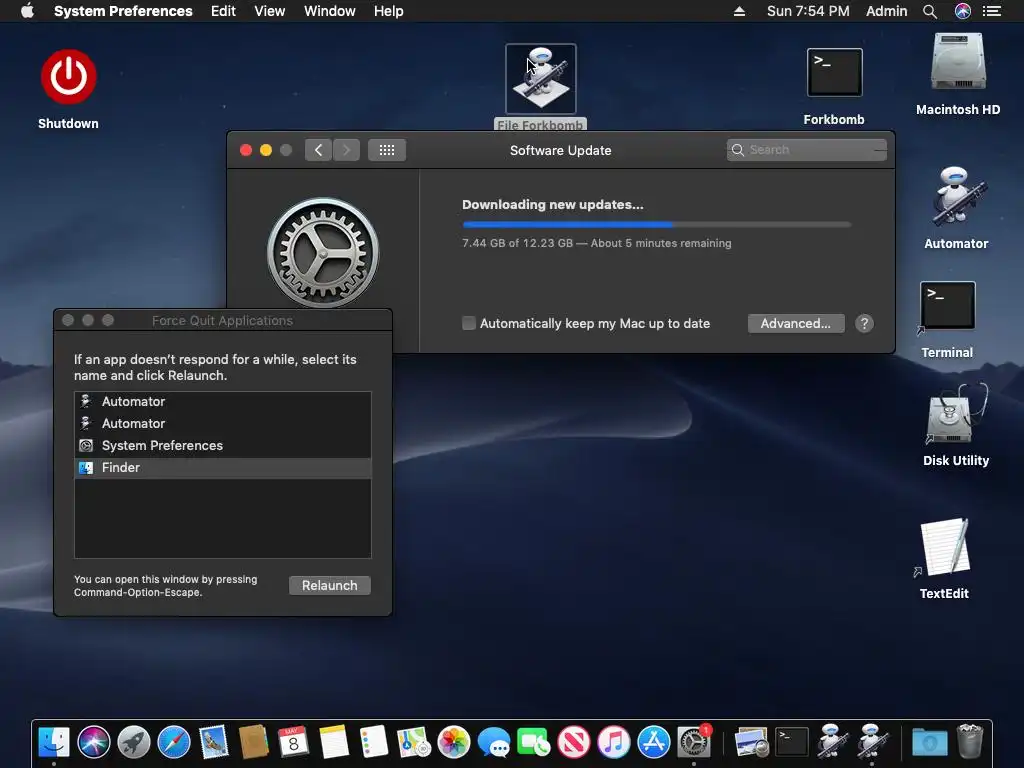1024x768 pixels.
Task: Click the download progress bar in Software Update
Action: click(x=656, y=224)
